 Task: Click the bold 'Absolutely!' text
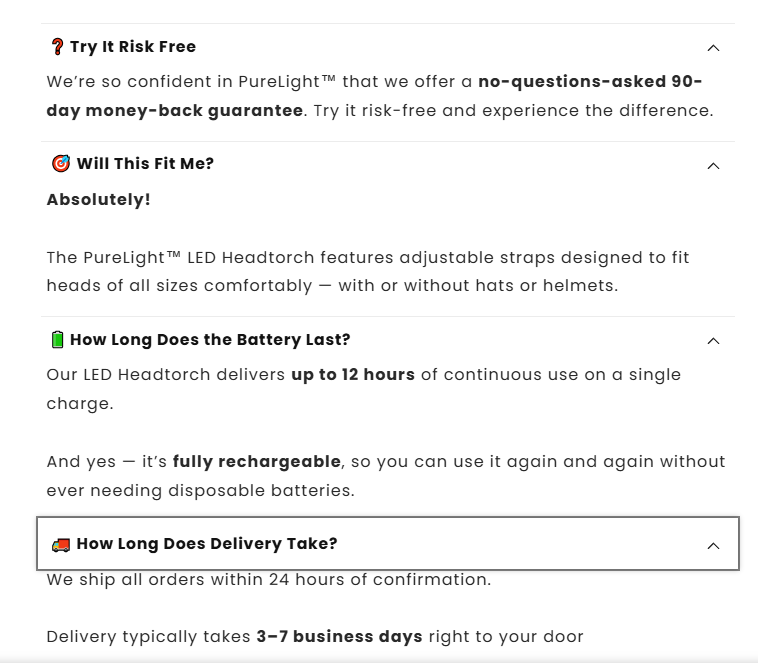pos(98,199)
